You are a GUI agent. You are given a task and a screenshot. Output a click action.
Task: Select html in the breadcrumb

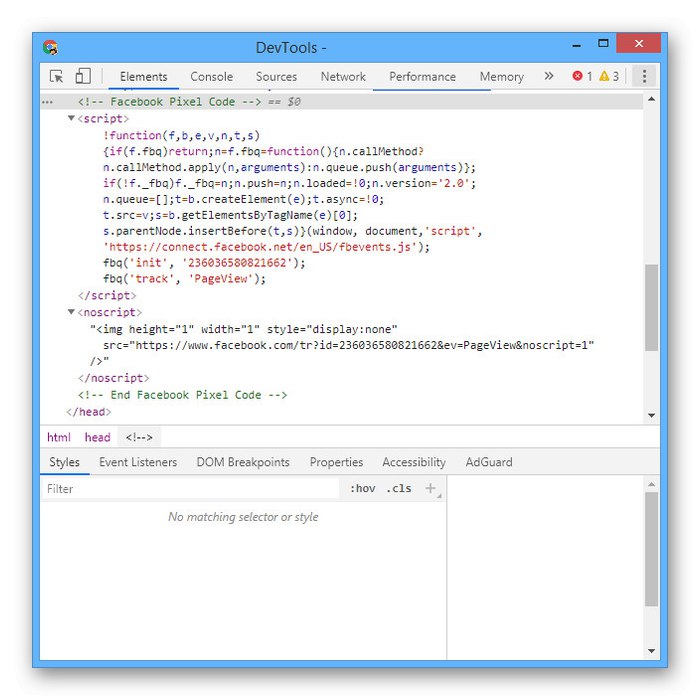(x=59, y=437)
